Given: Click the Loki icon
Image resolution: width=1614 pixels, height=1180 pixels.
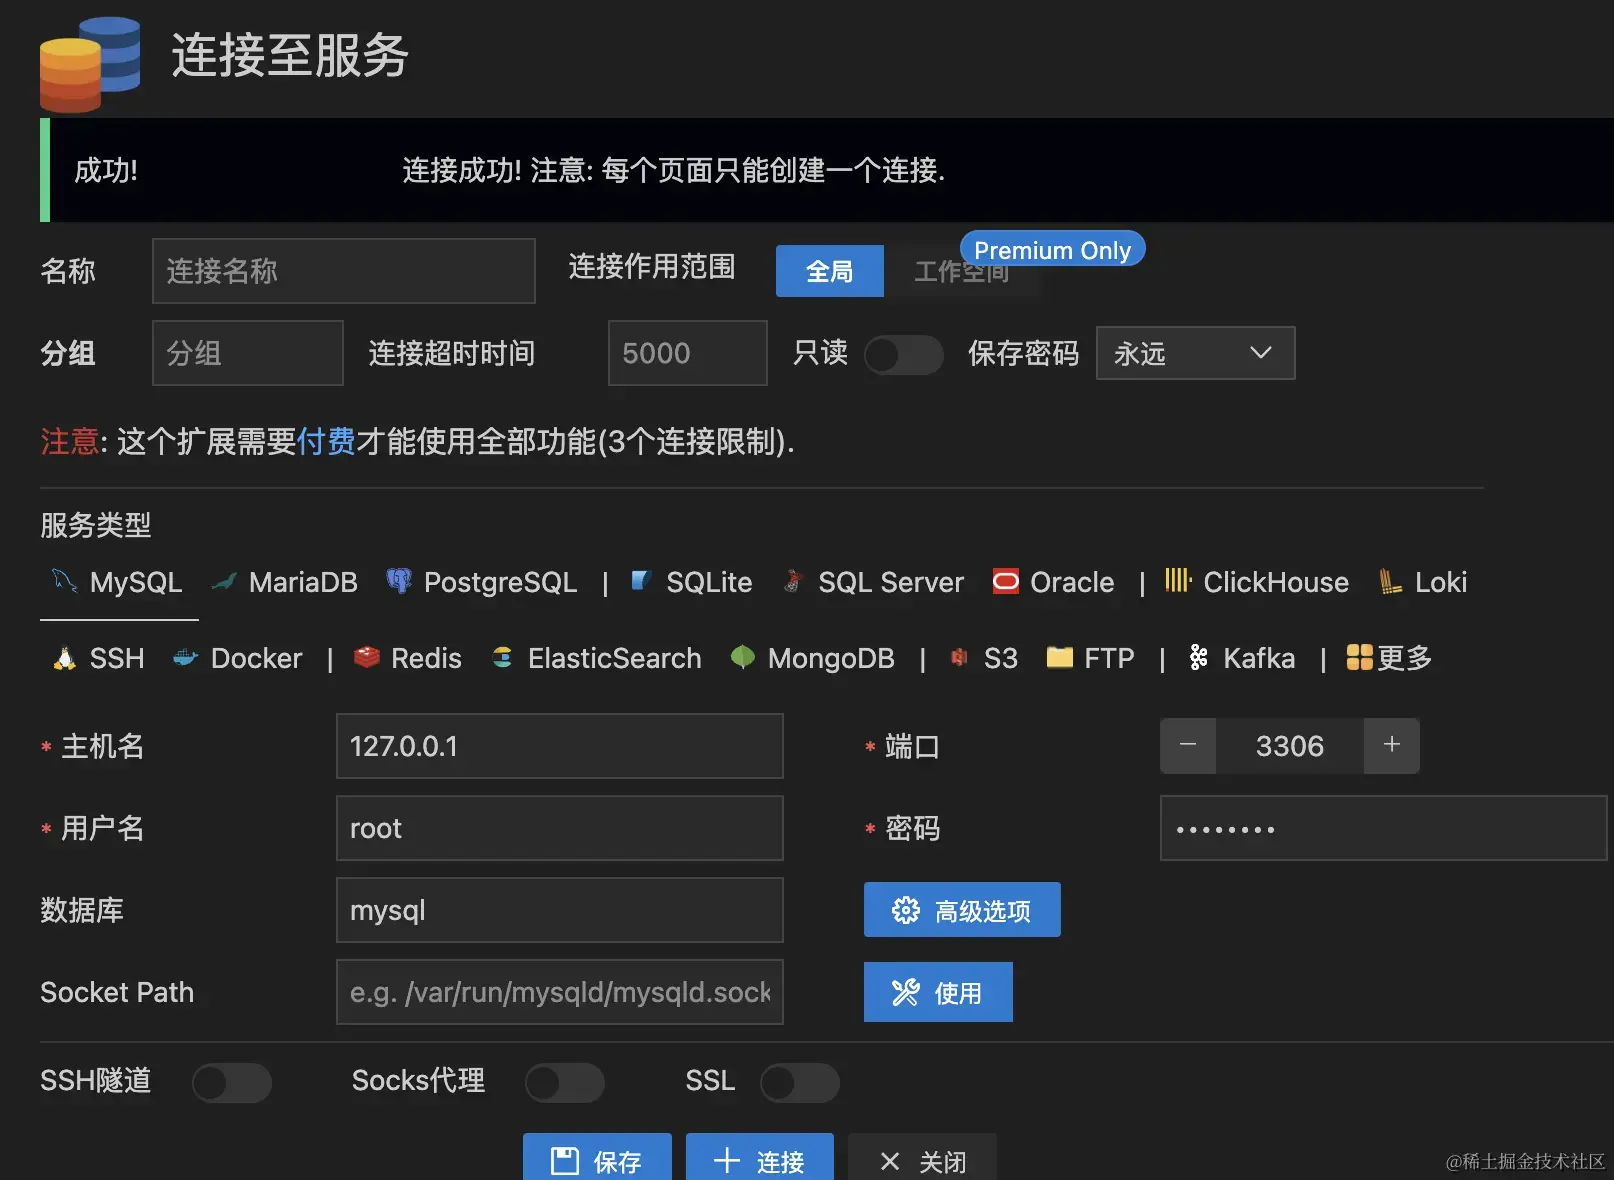Looking at the screenshot, I should (x=1390, y=581).
